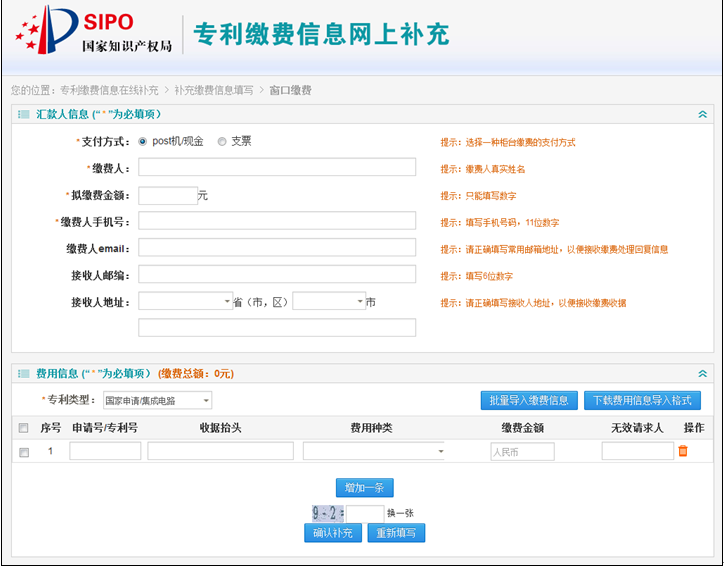Click the 申请号/专利号 column header
This screenshot has width=724, height=566.
[x=105, y=428]
